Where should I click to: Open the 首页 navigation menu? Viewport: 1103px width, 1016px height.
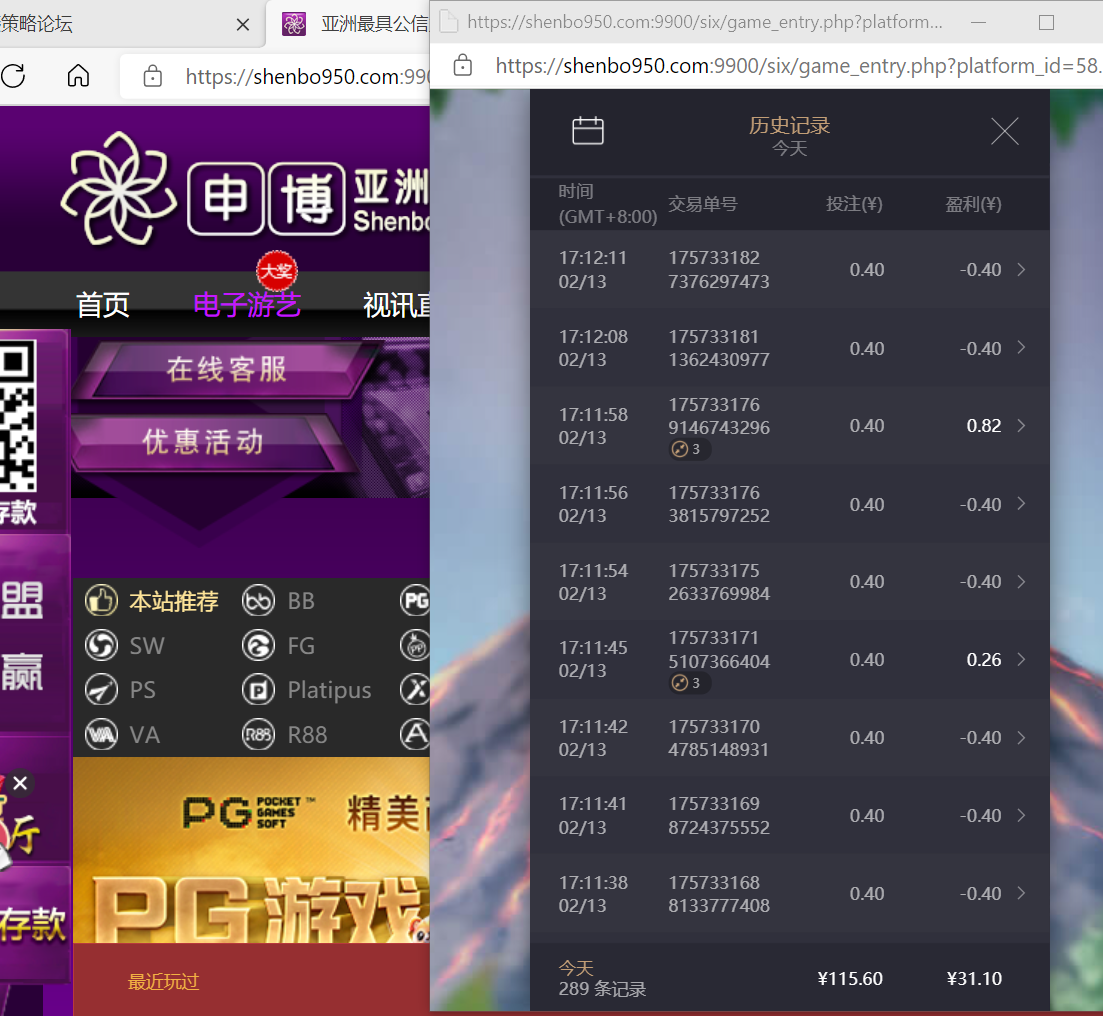coord(103,305)
